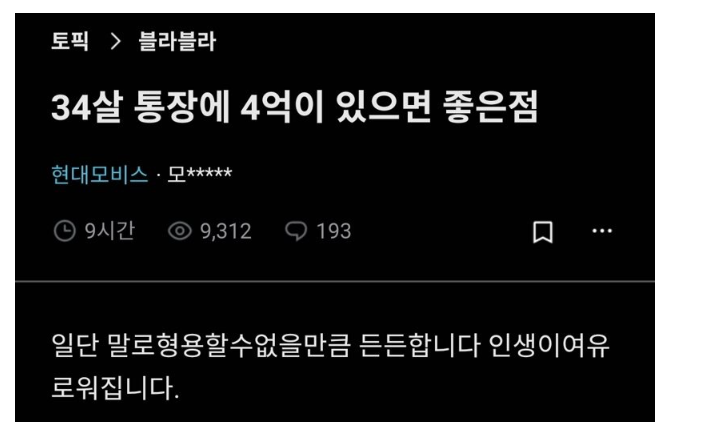Click the eye view count icon

pos(179,231)
